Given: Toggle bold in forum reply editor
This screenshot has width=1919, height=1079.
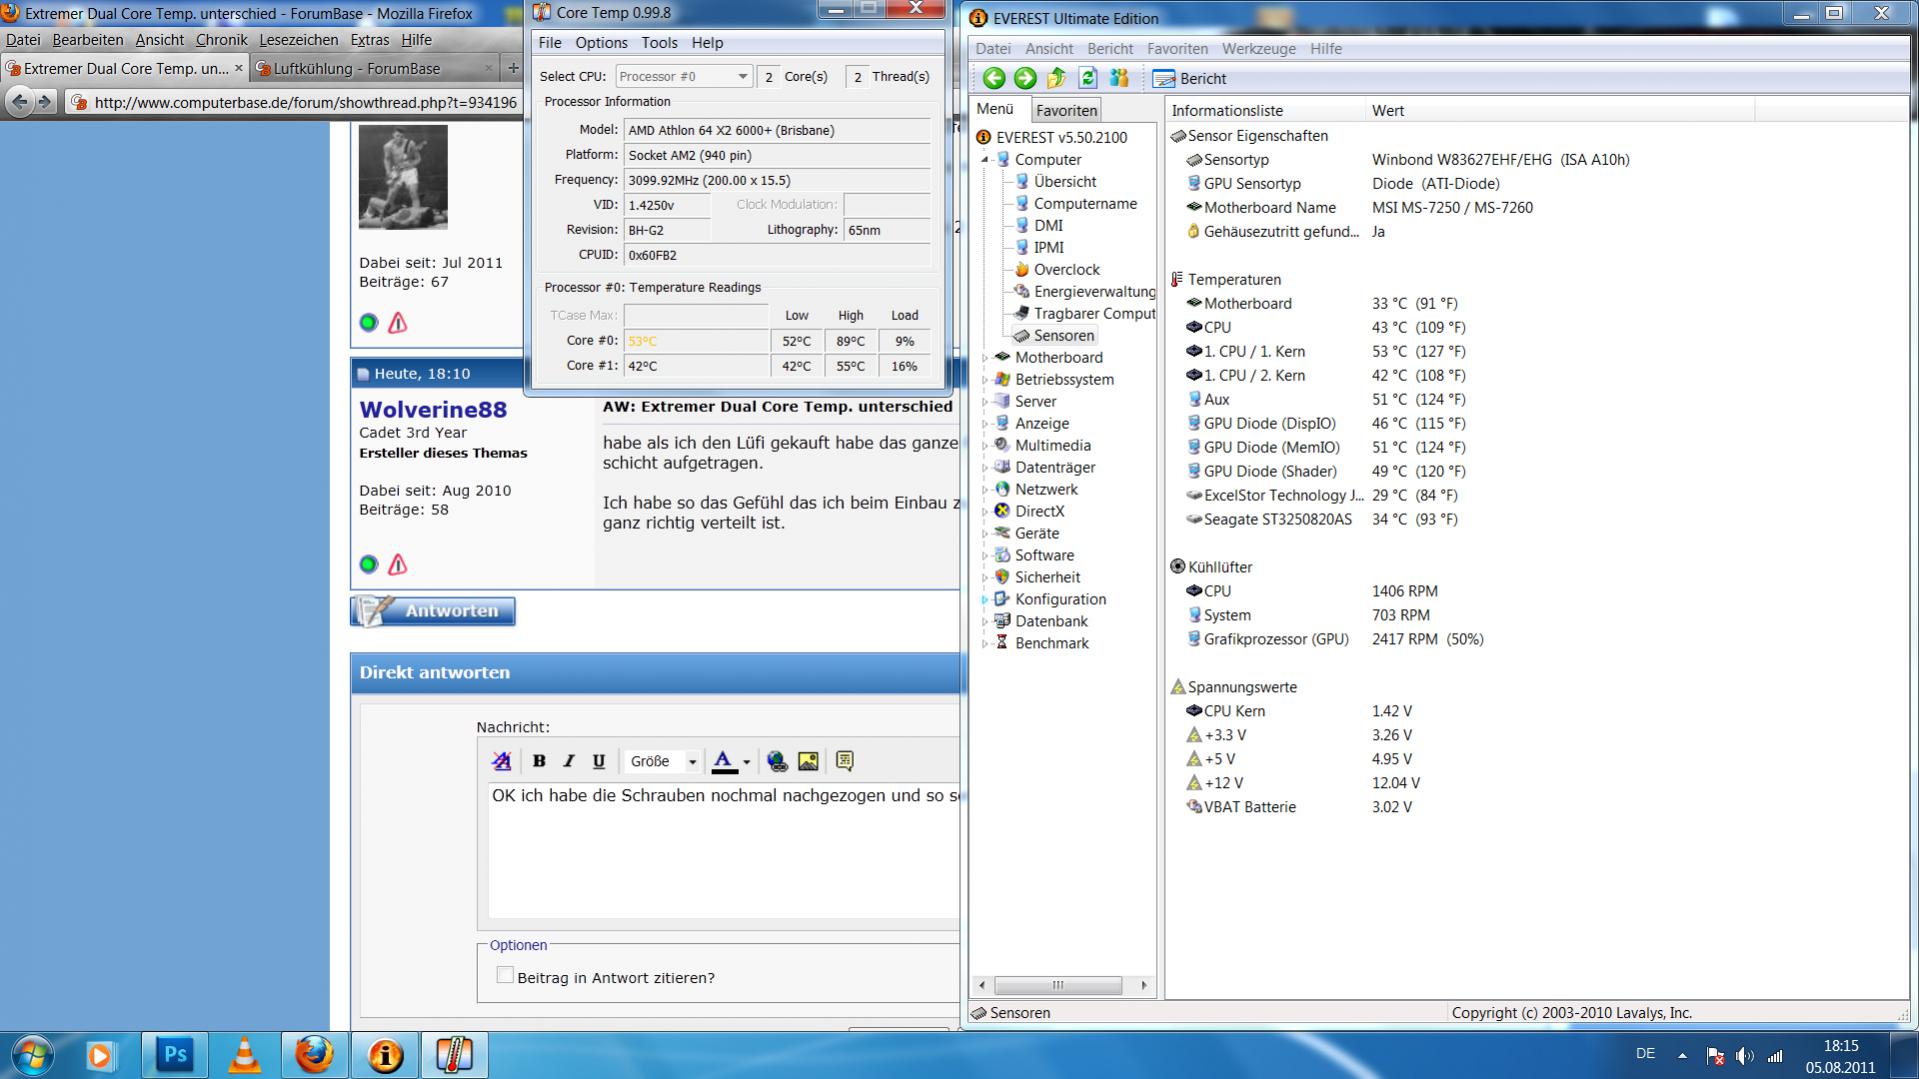Looking at the screenshot, I should click(x=539, y=761).
